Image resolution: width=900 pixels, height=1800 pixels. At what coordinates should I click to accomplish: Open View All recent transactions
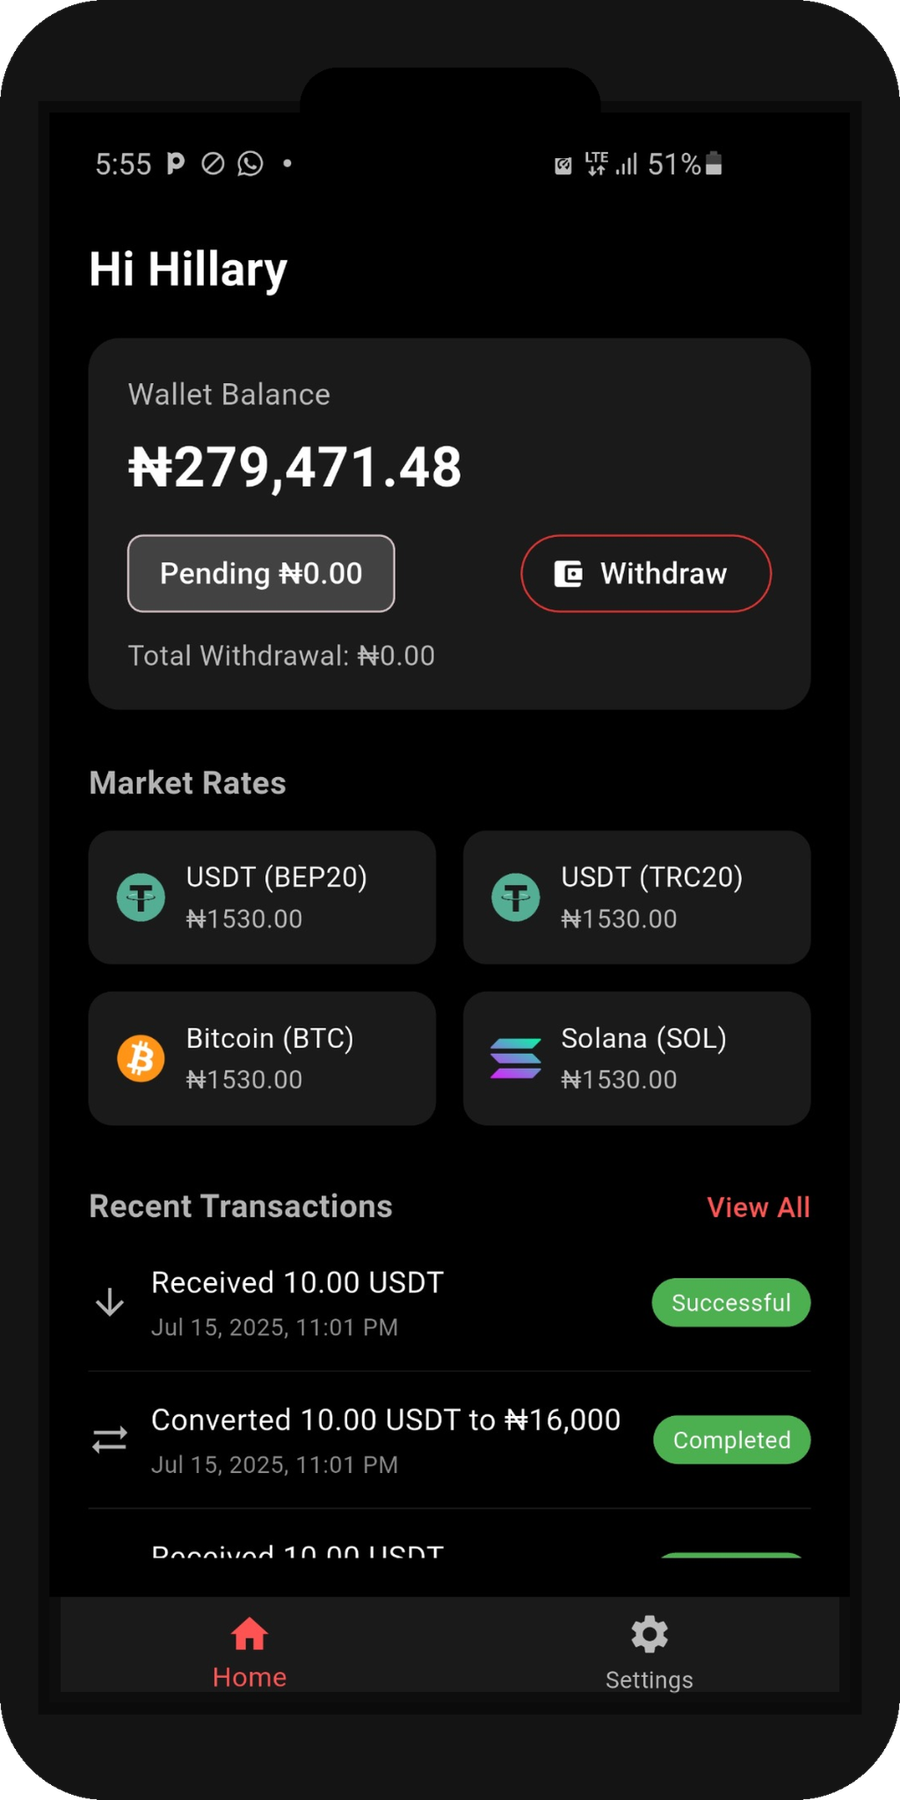pyautogui.click(x=758, y=1207)
